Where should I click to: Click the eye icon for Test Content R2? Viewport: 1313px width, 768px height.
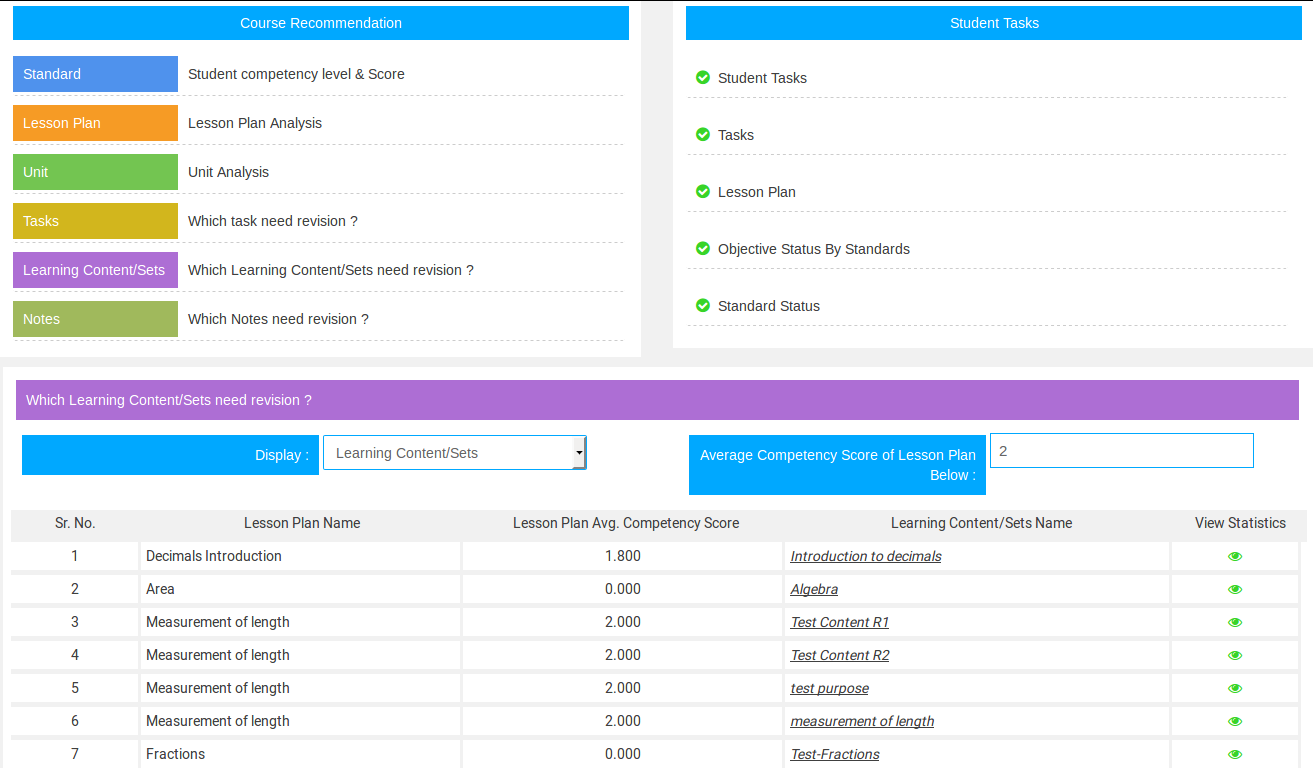(x=1235, y=656)
